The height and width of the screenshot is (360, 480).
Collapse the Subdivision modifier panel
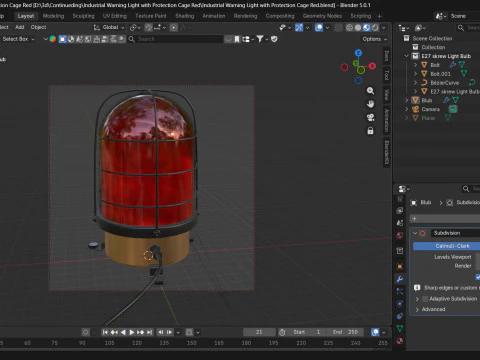tap(415, 233)
